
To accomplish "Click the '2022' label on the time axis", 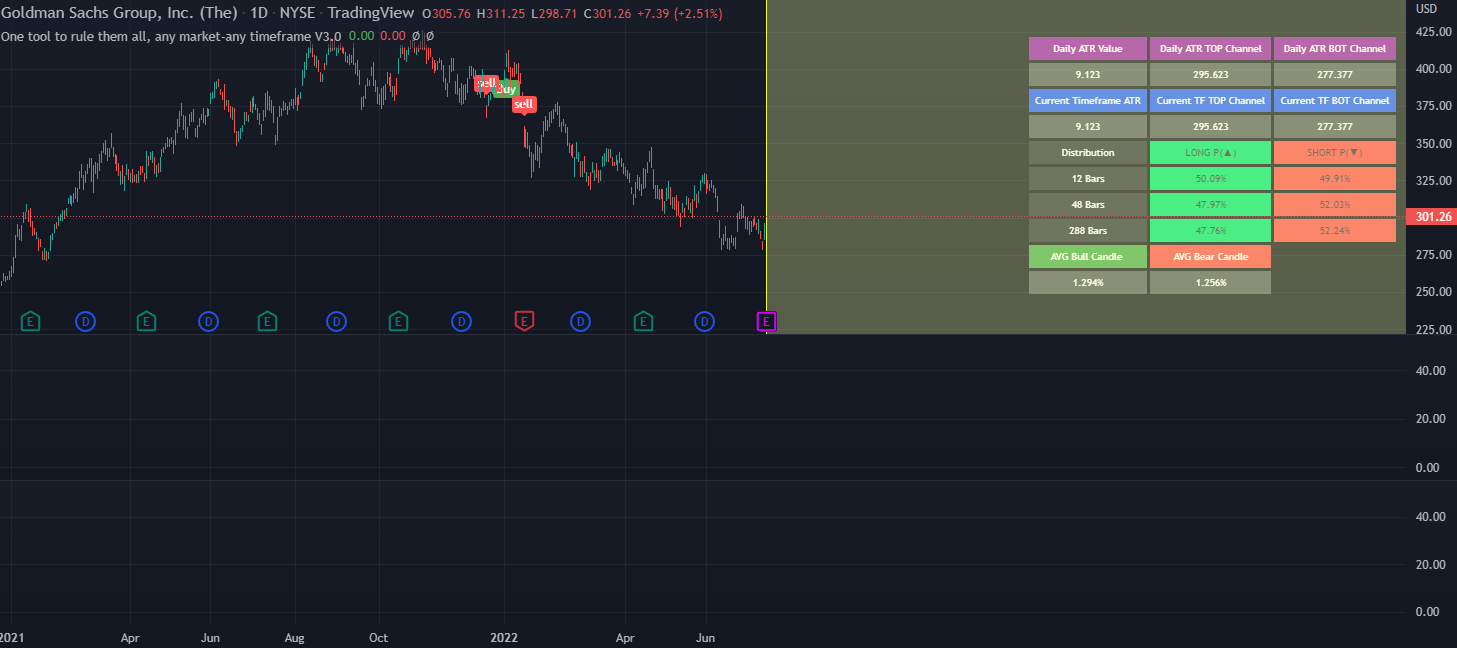I will pos(504,636).
